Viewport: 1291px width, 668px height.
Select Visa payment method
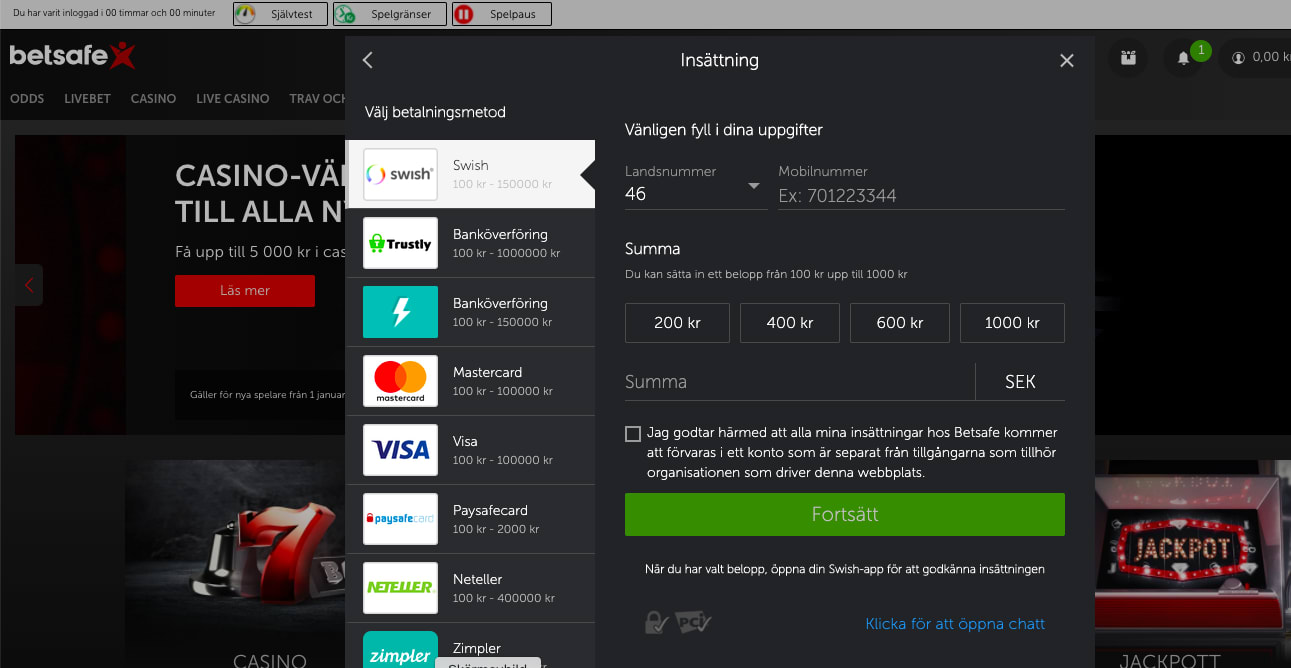(470, 450)
